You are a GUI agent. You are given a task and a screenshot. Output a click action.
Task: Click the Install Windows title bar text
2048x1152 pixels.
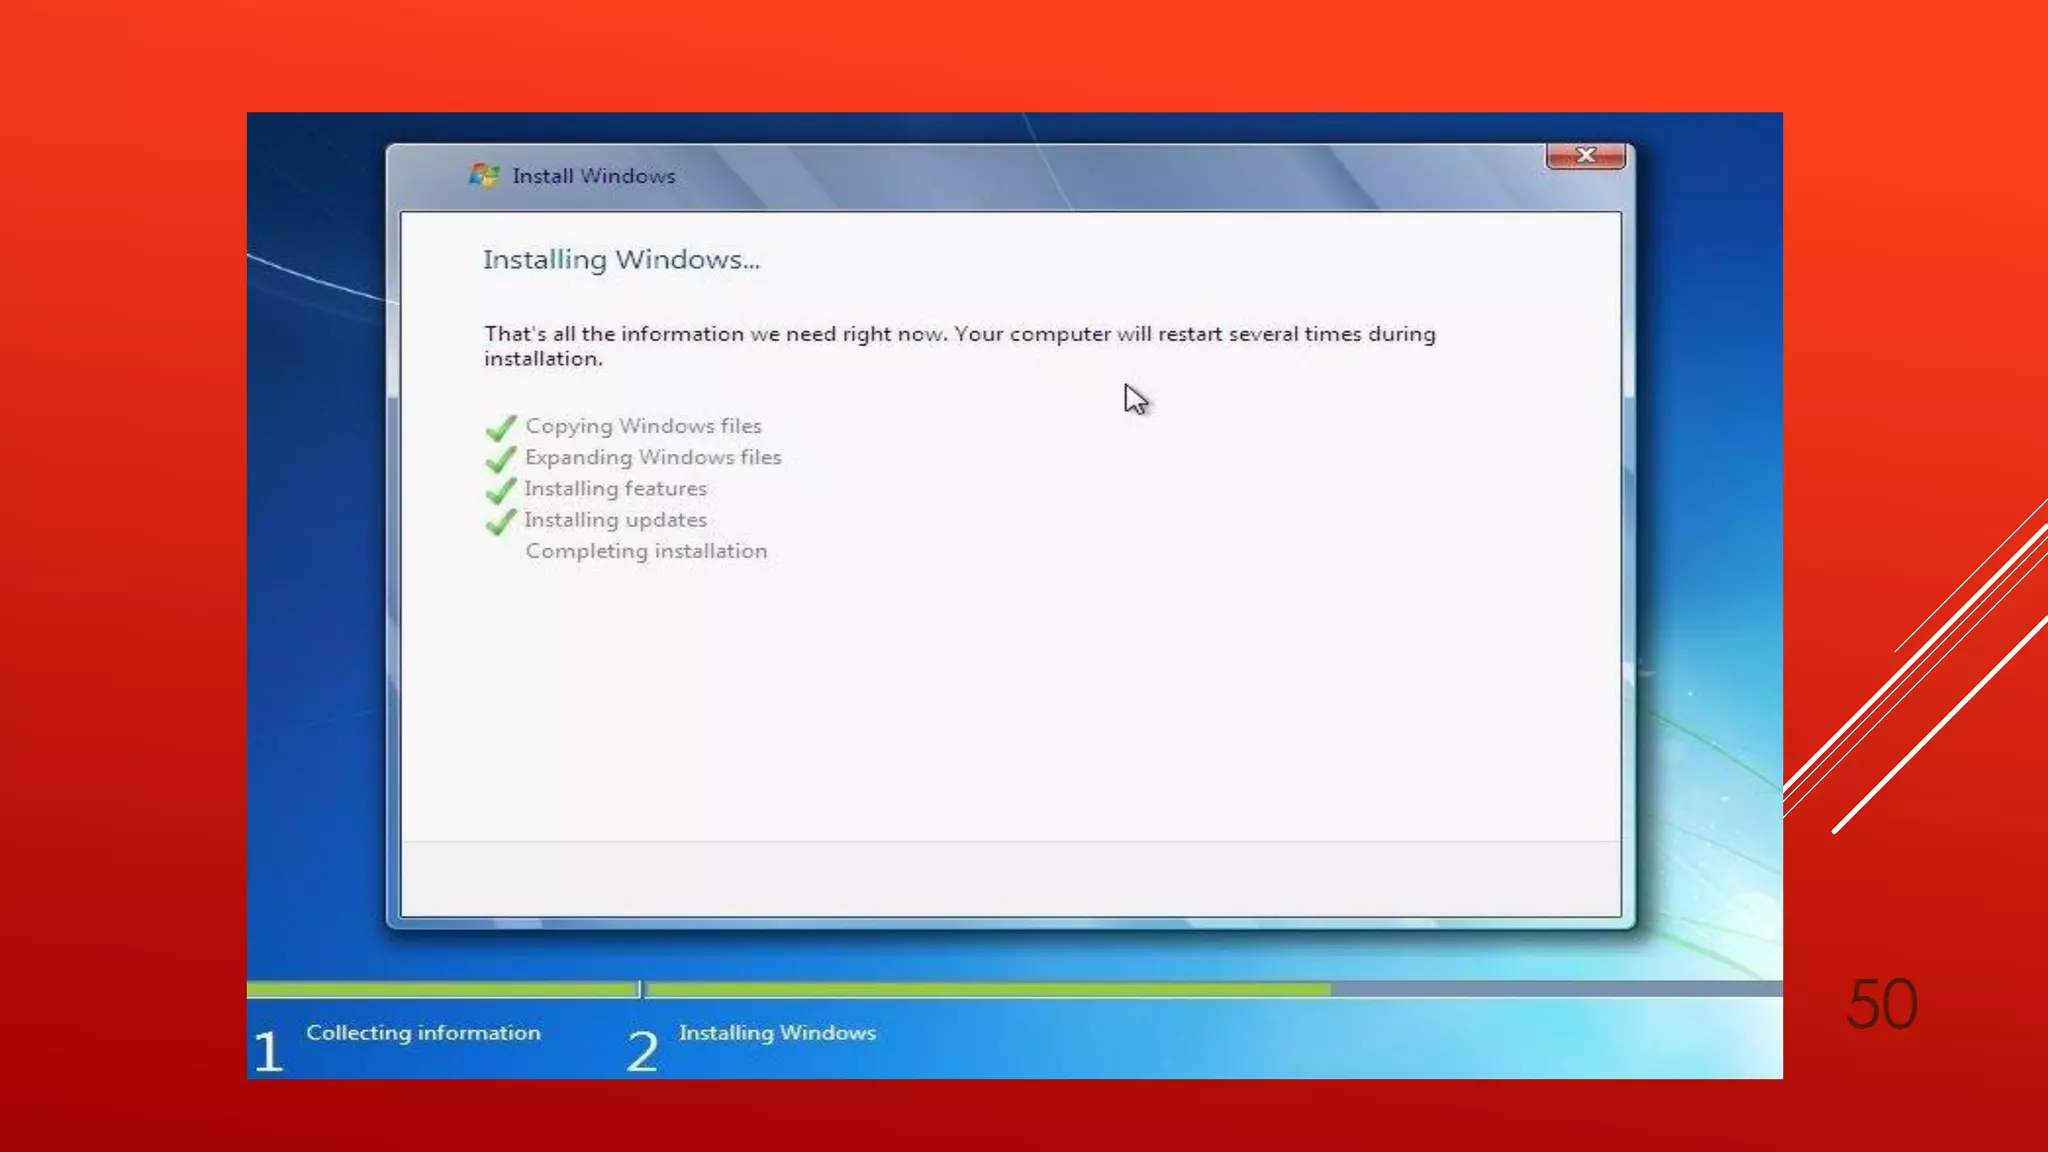(594, 176)
